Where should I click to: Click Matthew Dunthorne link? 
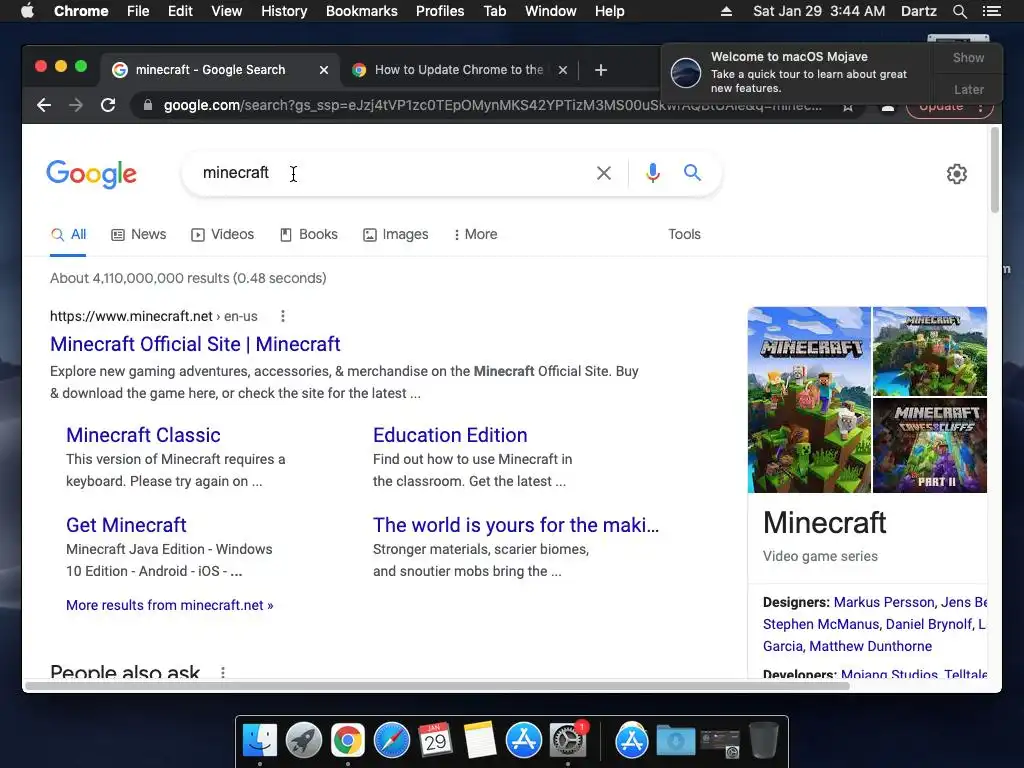coord(871,646)
